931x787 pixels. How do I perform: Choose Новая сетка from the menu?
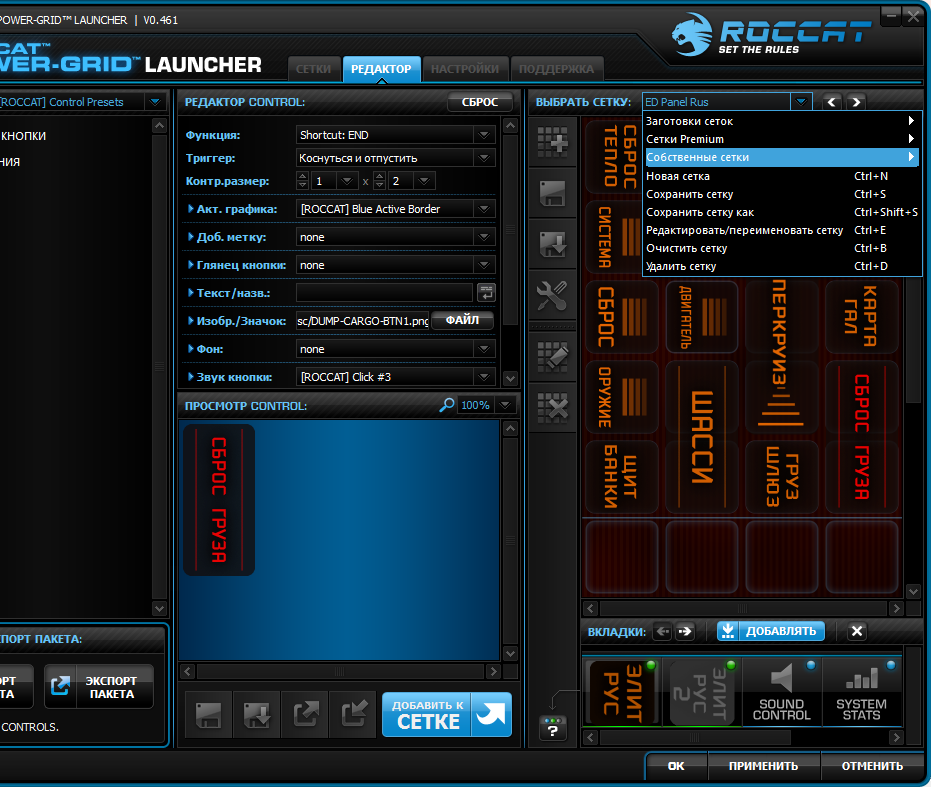[781, 176]
